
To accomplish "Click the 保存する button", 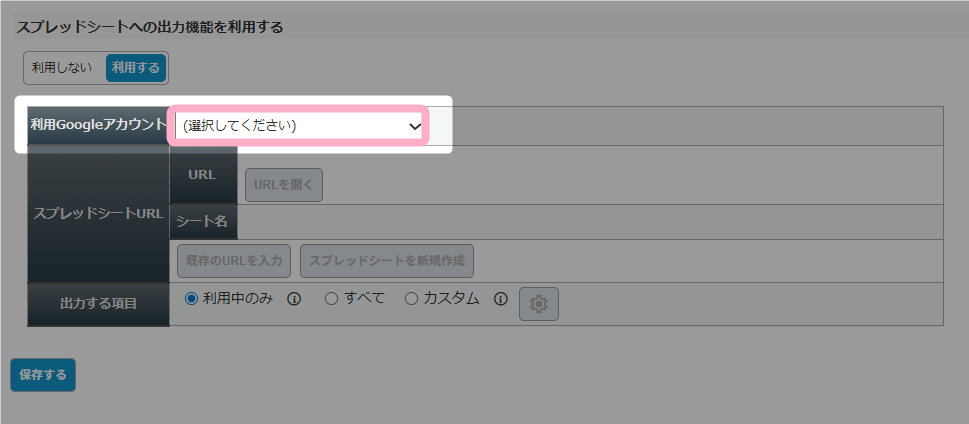I will click(43, 375).
